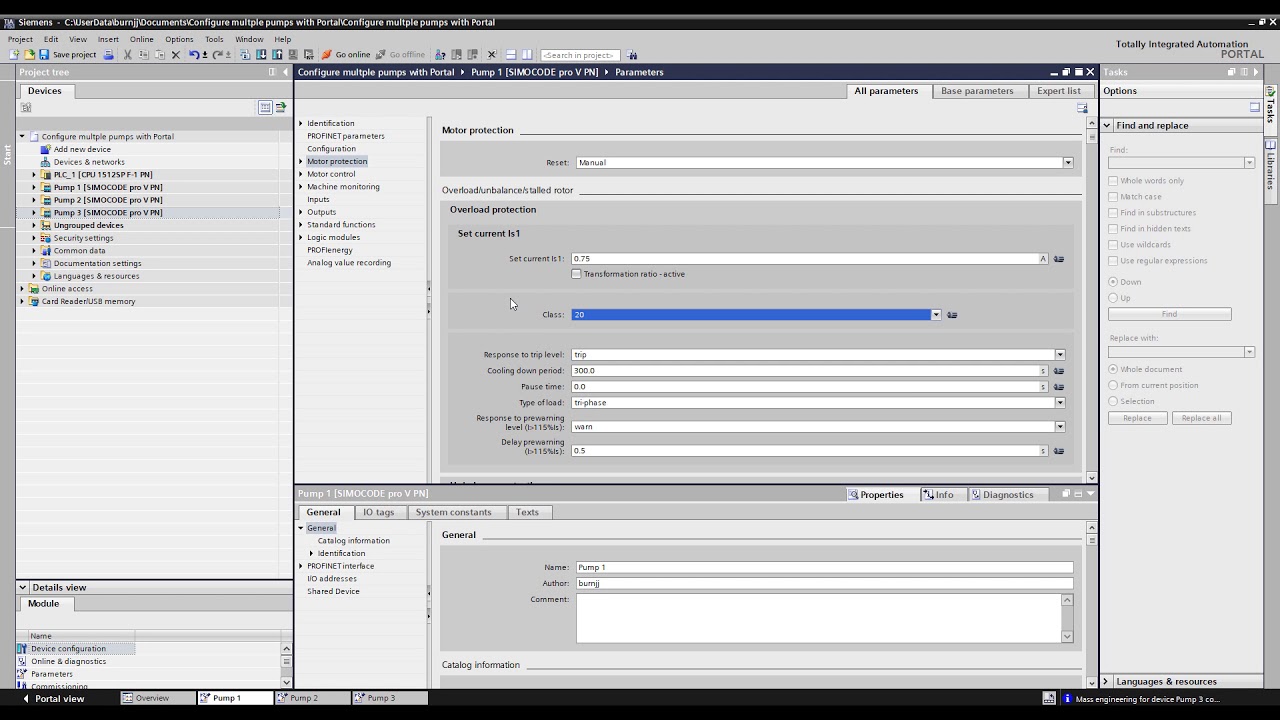The height and width of the screenshot is (720, 1280).
Task: Click the search binoculars icon beside Search in project
Action: point(632,55)
